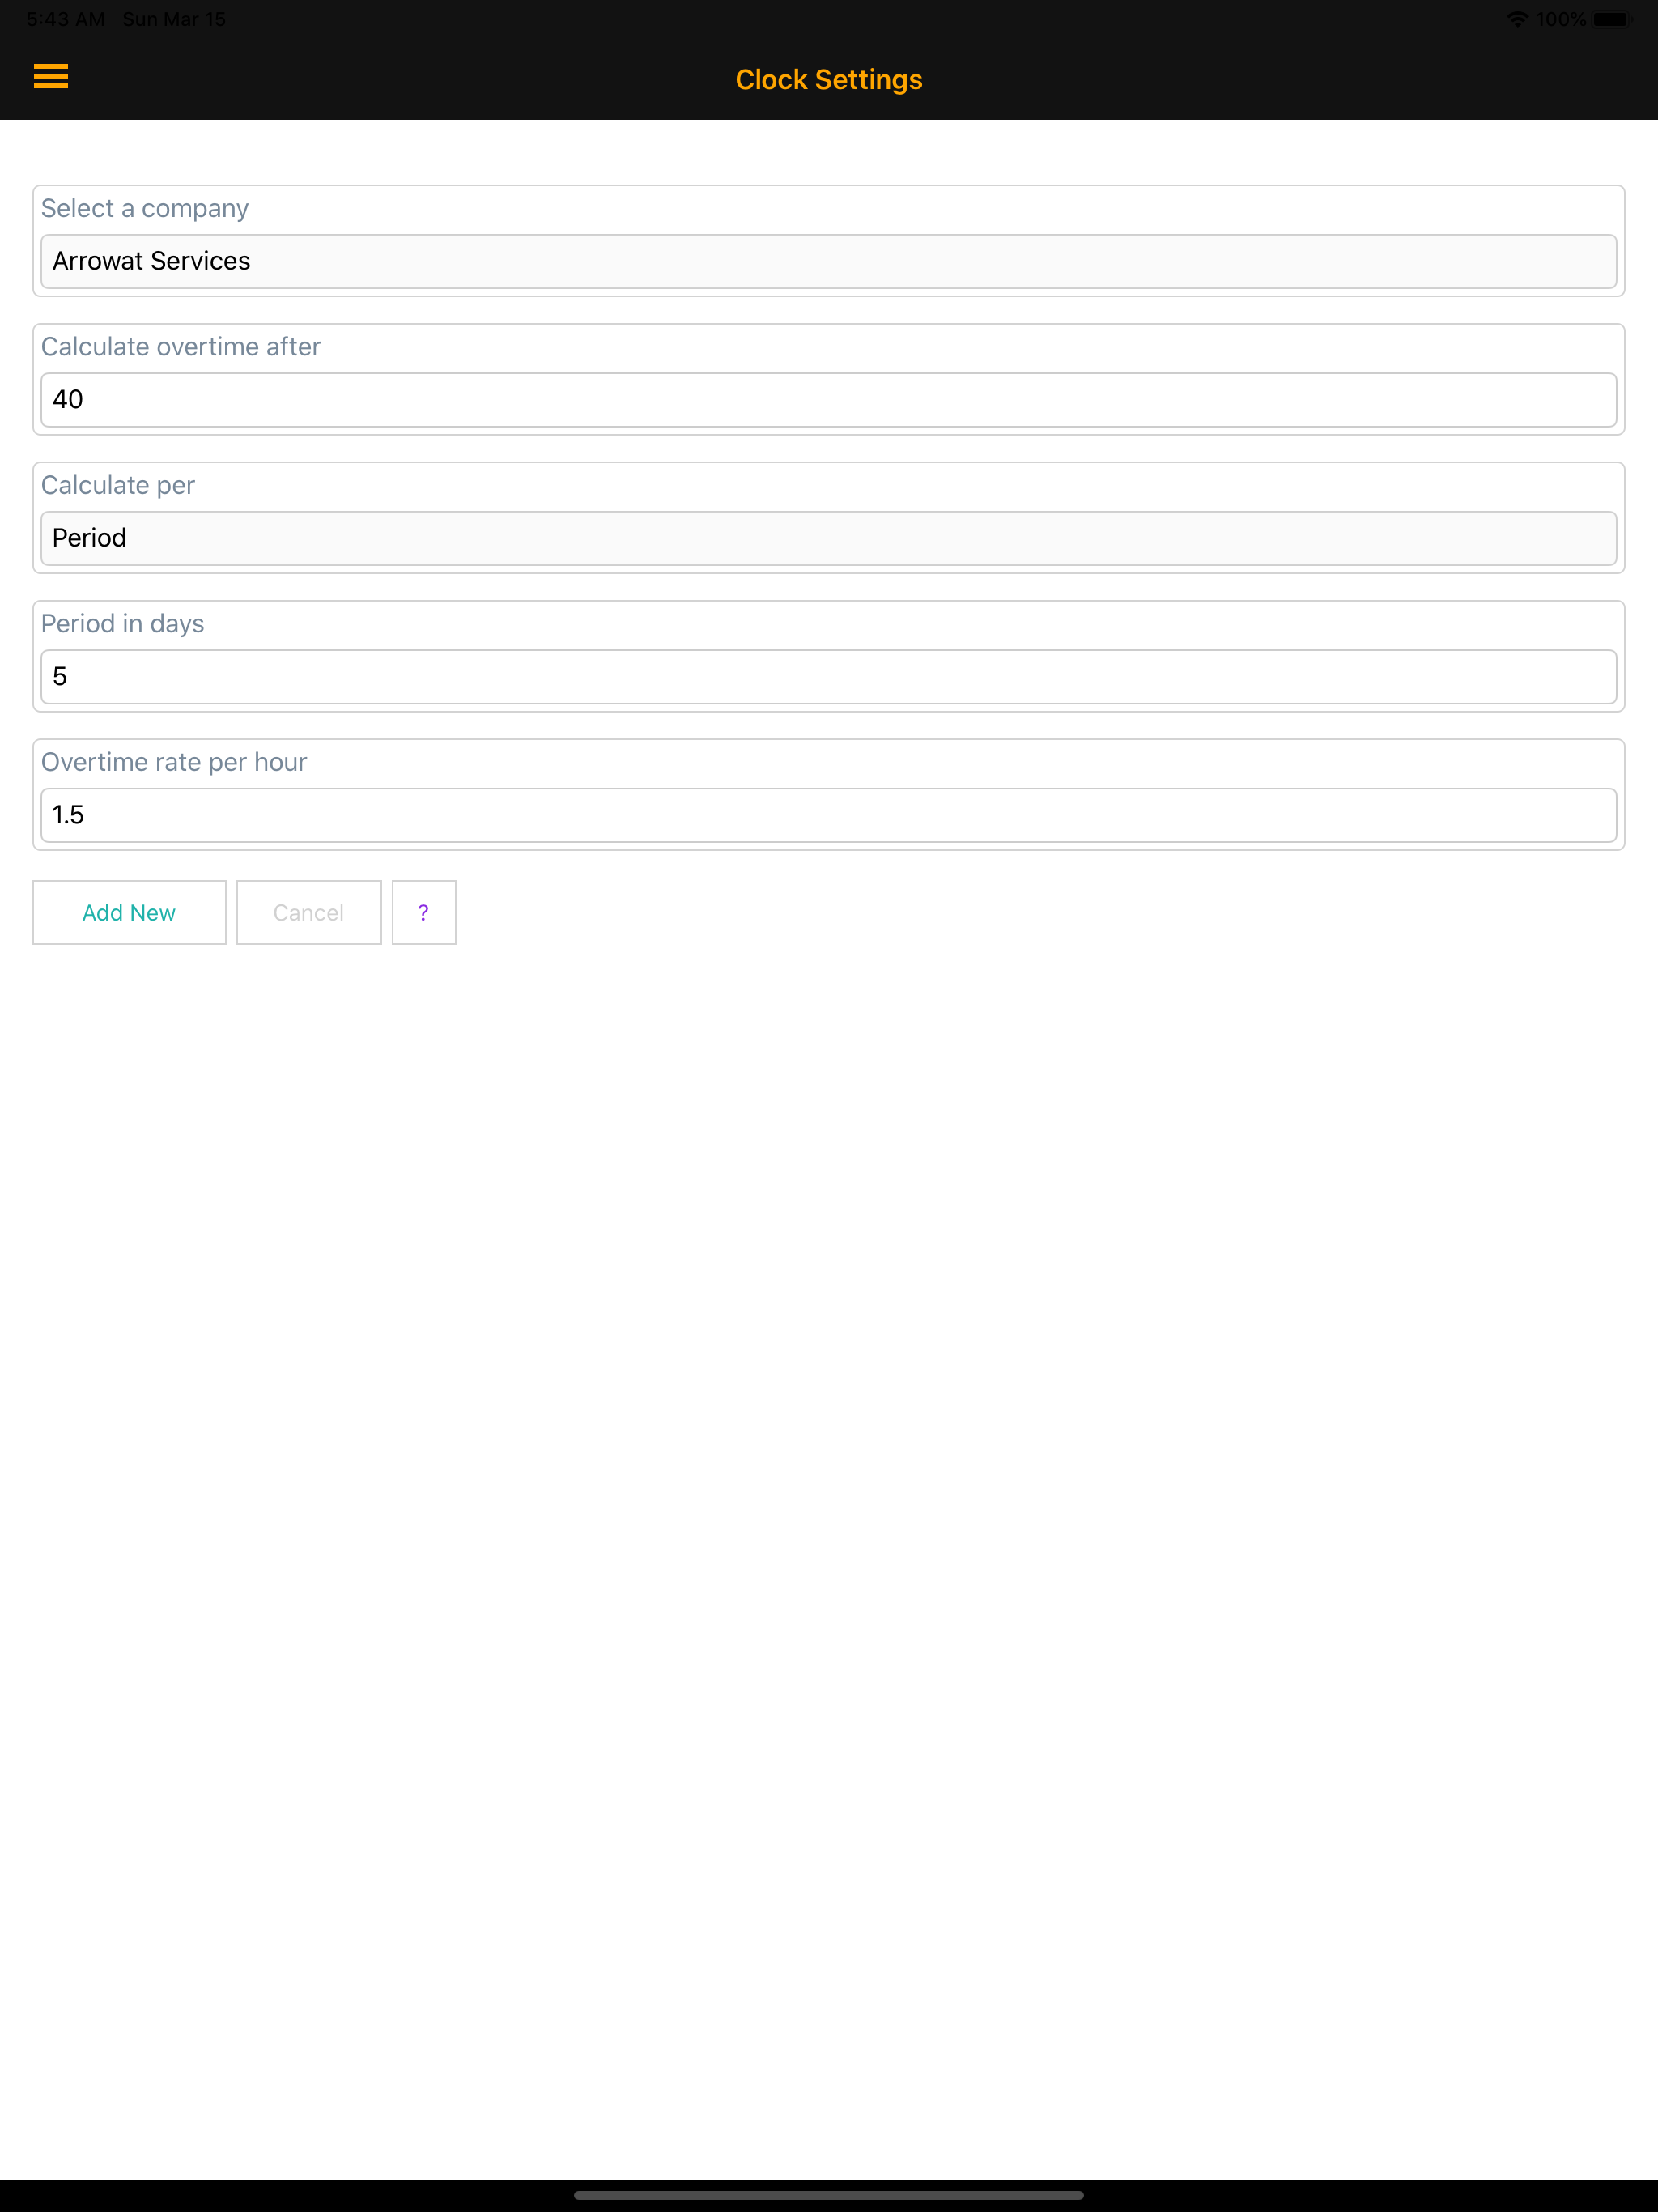The image size is (1658, 2212).
Task: Select the date label Sun Mar 15
Action: pos(173,17)
